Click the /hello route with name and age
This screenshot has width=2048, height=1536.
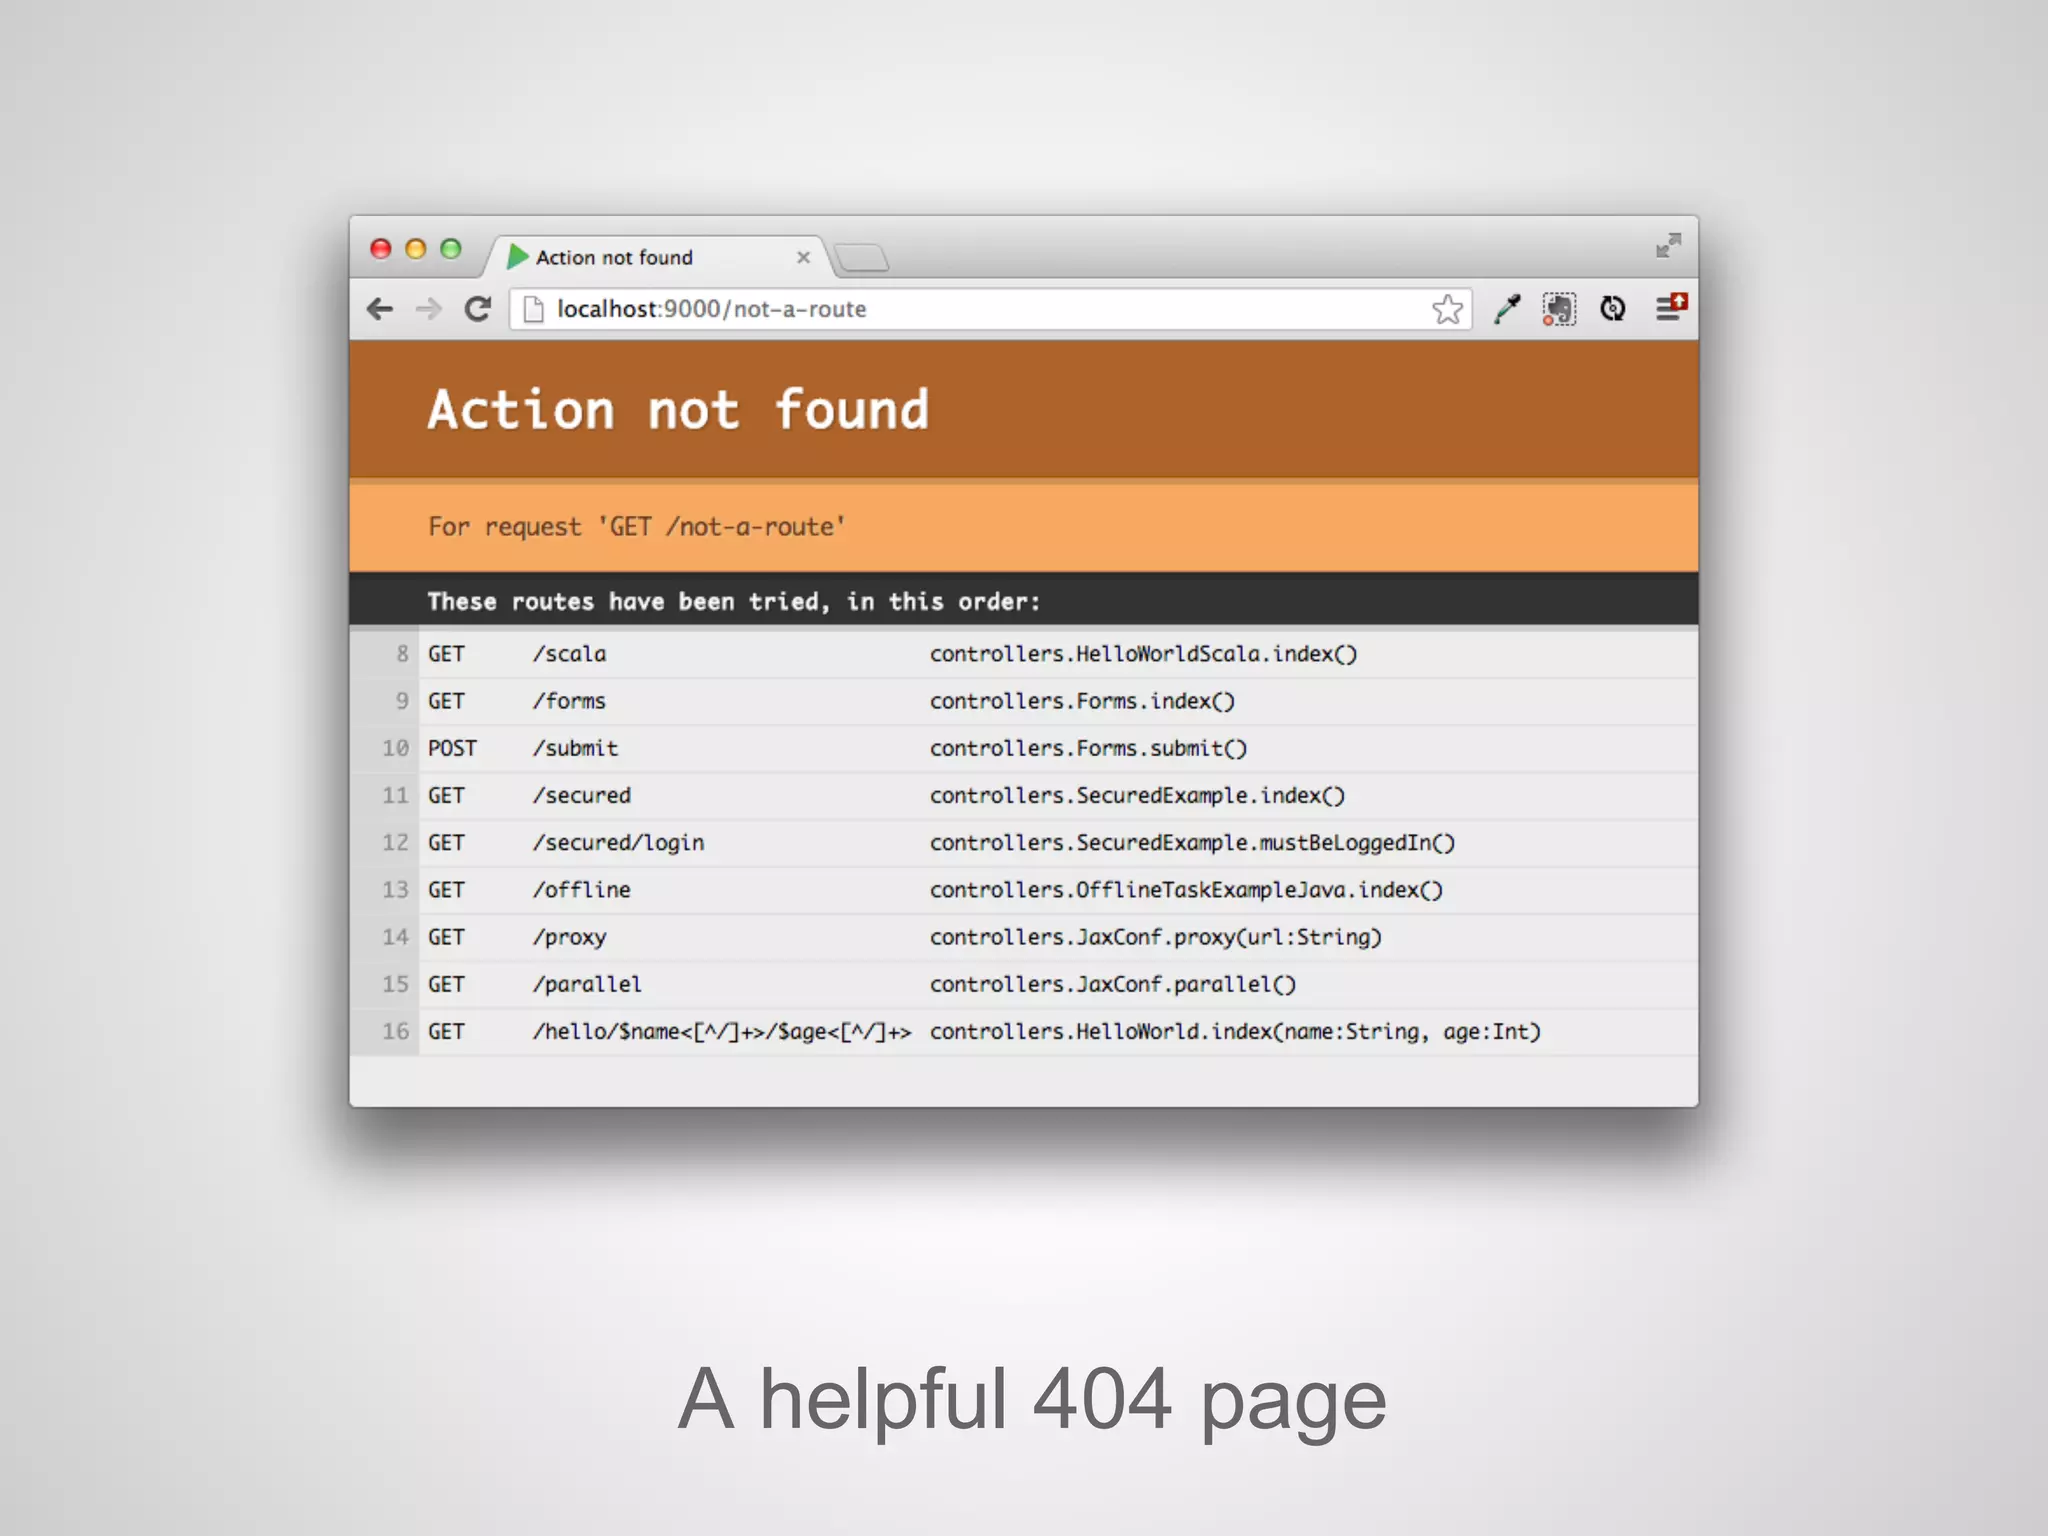(721, 1032)
